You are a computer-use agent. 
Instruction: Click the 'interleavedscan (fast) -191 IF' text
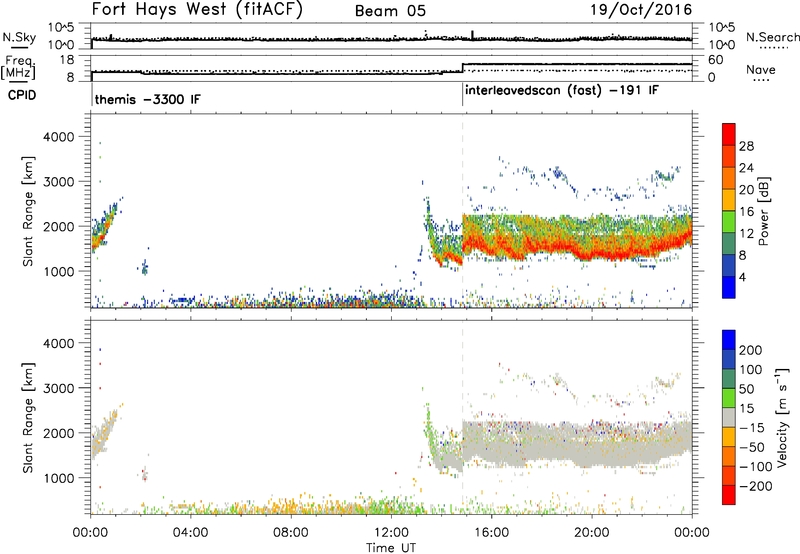(562, 91)
